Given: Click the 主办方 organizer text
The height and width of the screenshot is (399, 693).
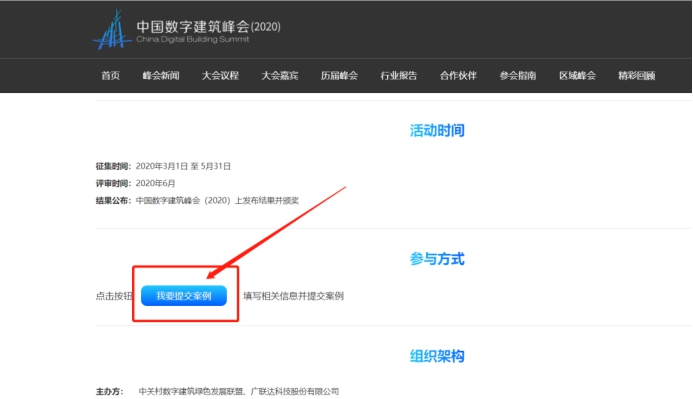Looking at the screenshot, I should coord(239,391).
